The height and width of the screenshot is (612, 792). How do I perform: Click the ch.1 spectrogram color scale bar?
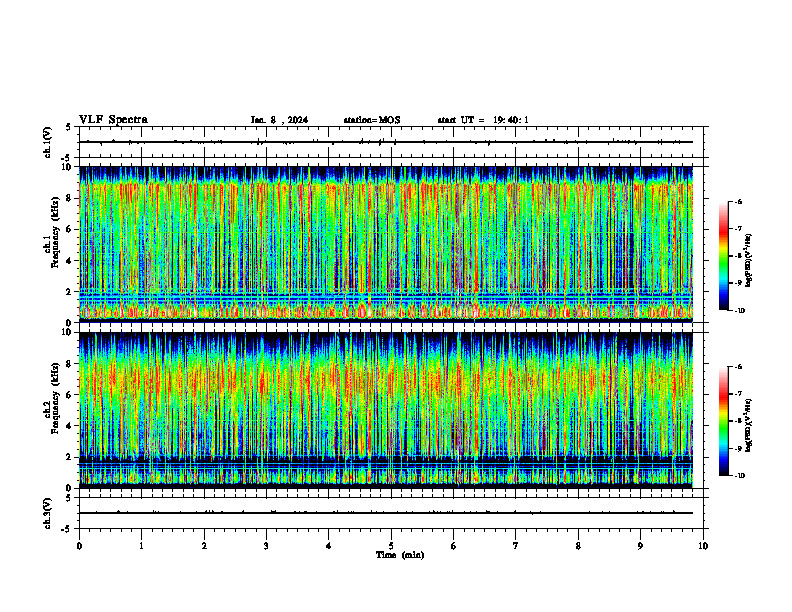pyautogui.click(x=723, y=256)
